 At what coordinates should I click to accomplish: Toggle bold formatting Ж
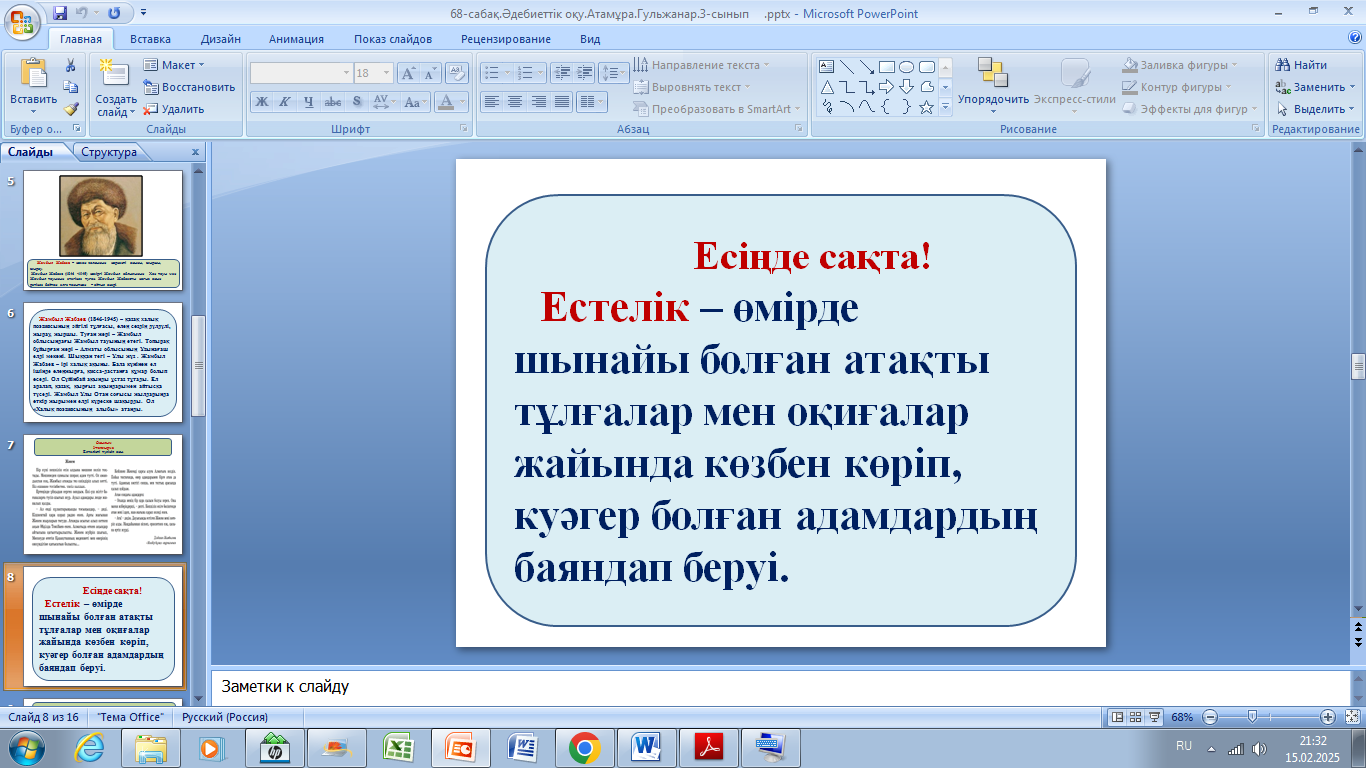pyautogui.click(x=261, y=102)
